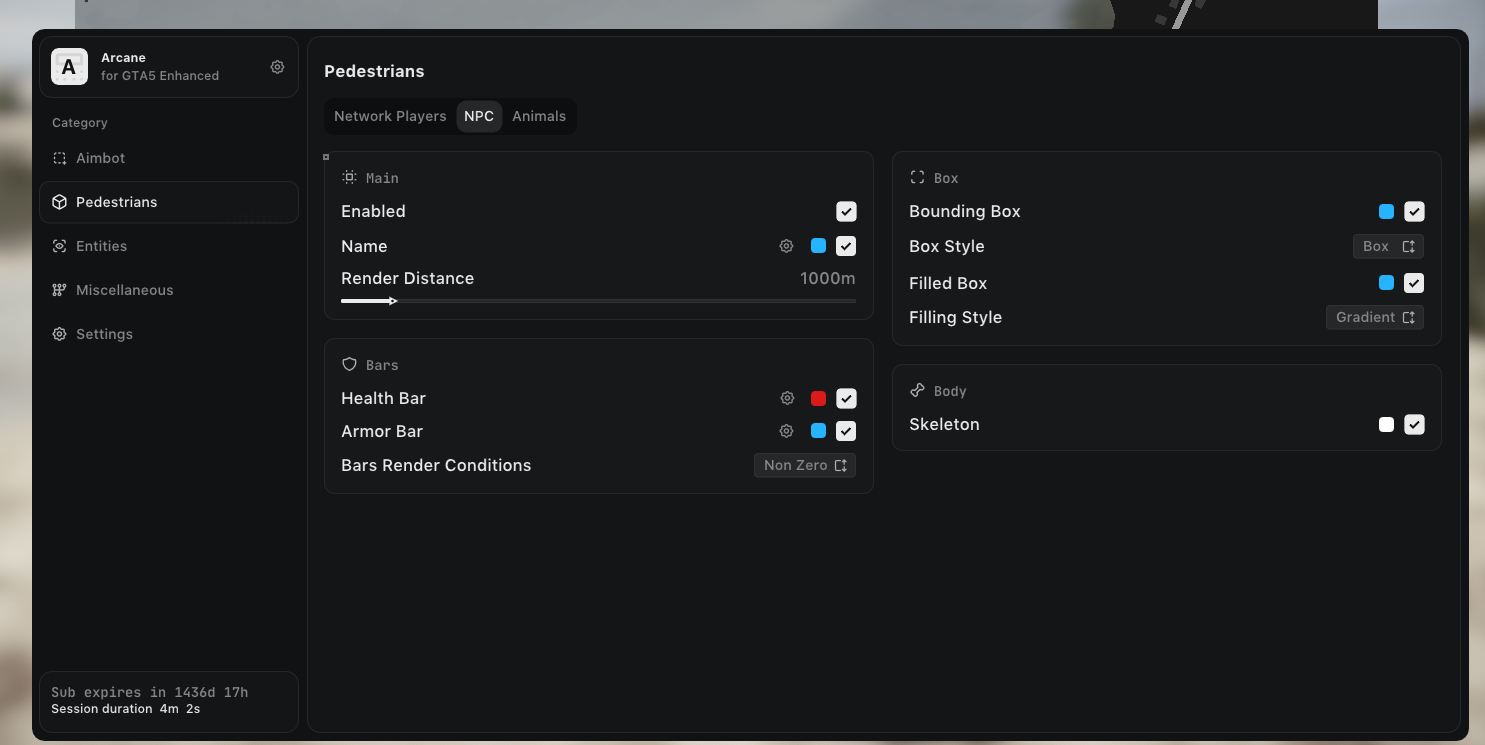Click the Entities sidebar icon
Viewport: 1485px width, 745px height.
[x=59, y=246]
